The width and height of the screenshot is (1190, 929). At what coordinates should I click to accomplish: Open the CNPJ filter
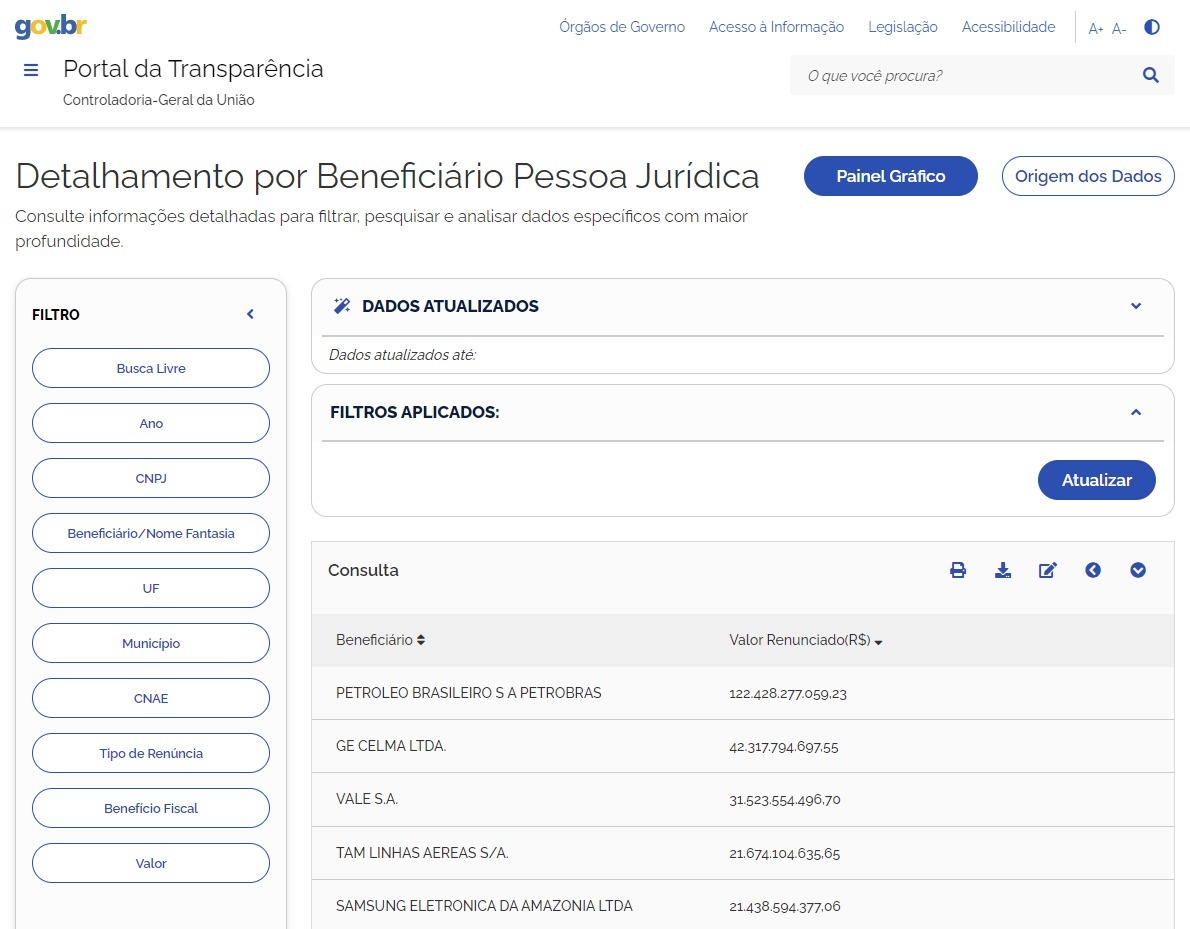coord(151,478)
